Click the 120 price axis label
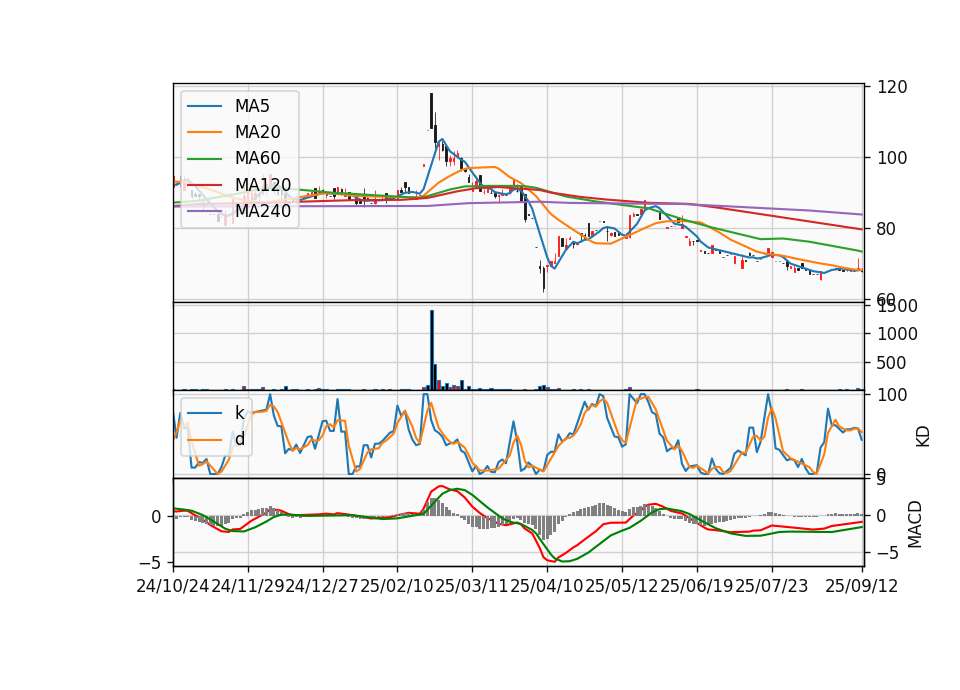 (x=892, y=87)
